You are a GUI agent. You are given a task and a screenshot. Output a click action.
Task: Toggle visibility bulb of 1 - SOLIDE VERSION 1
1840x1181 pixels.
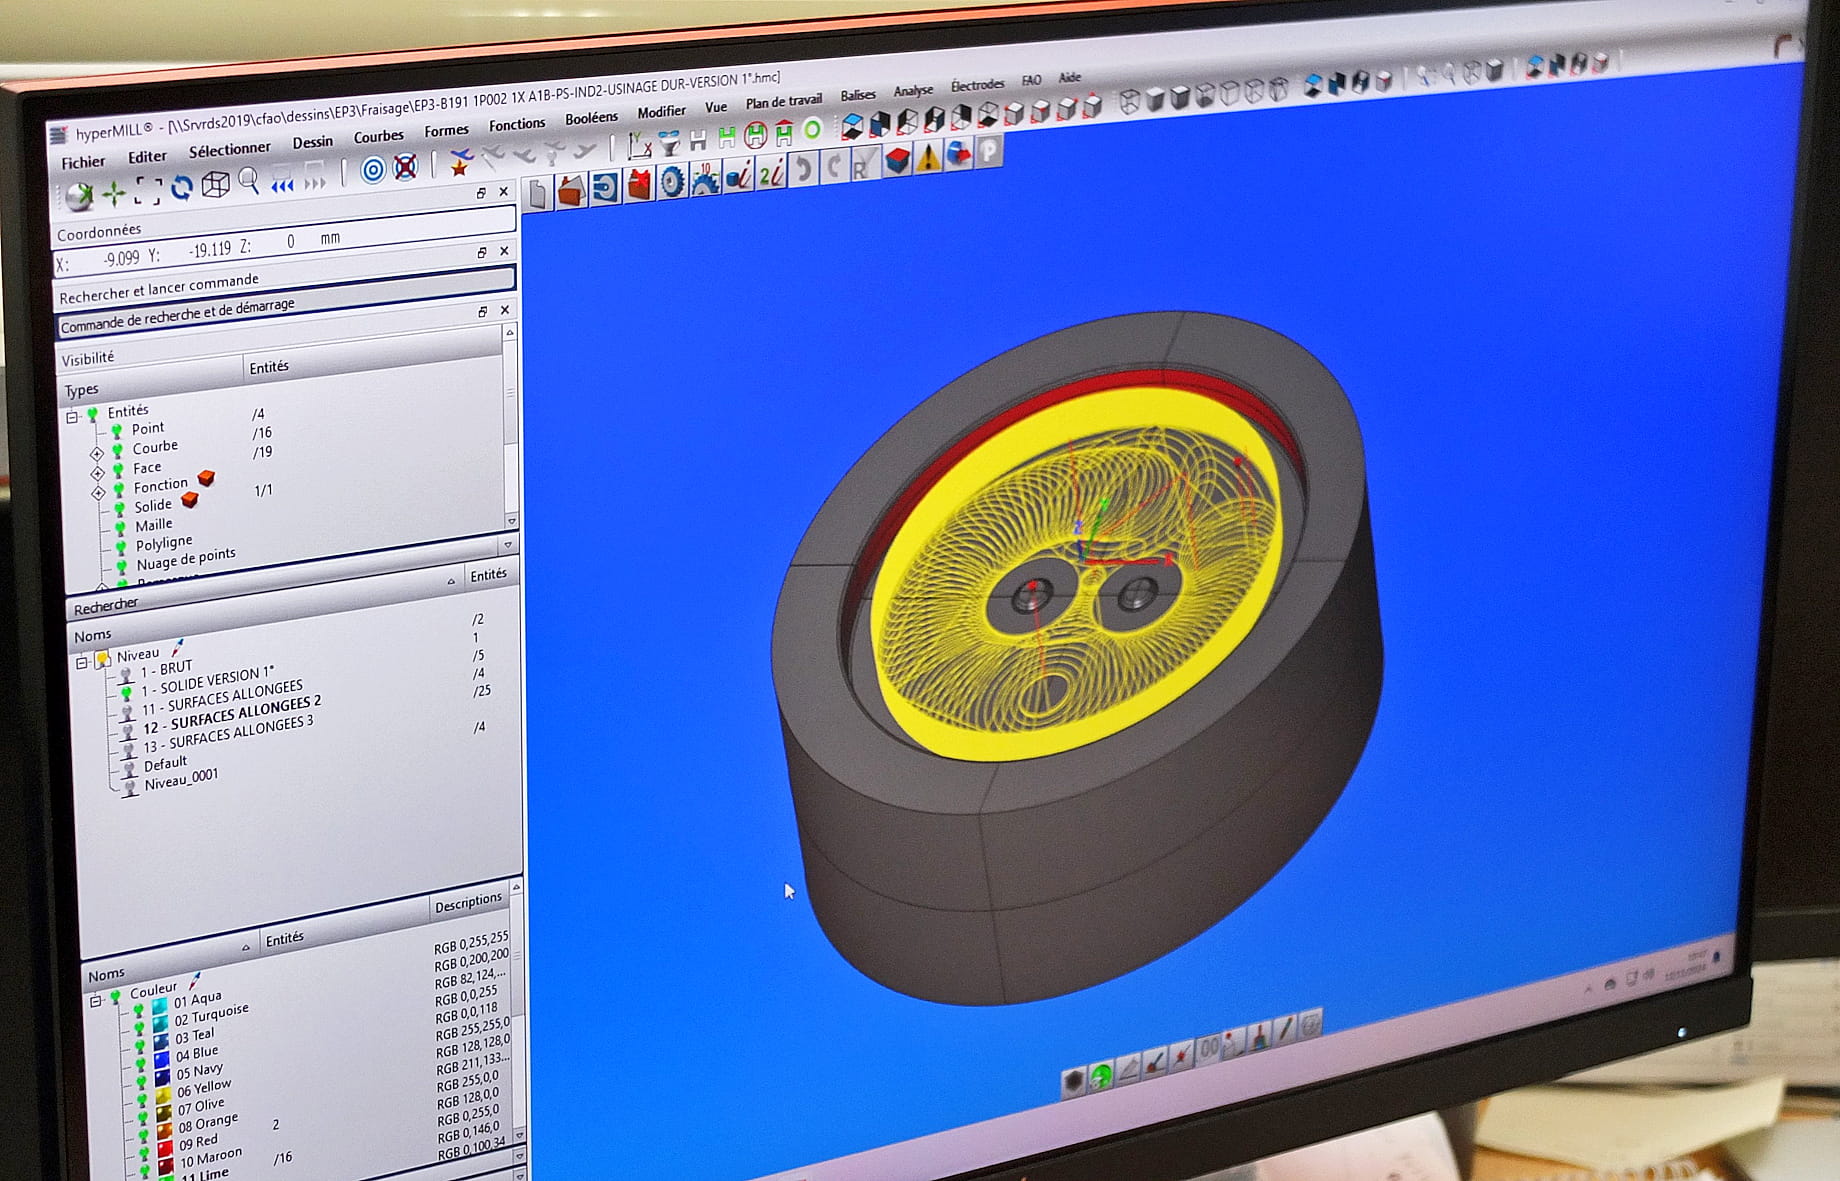click(x=127, y=692)
